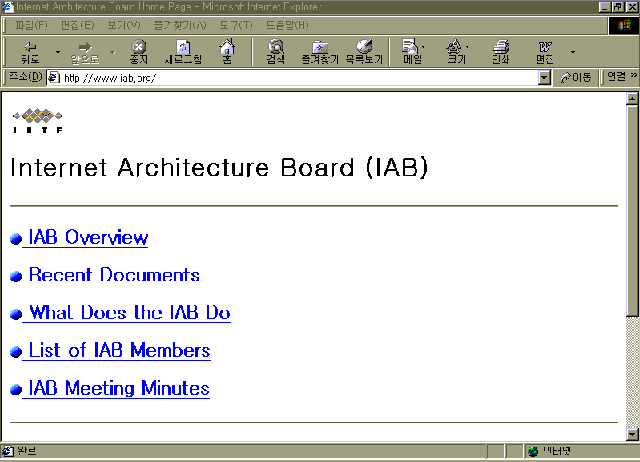The image size is (640, 462).
Task: Click the scroll up arrow
Action: [632, 99]
